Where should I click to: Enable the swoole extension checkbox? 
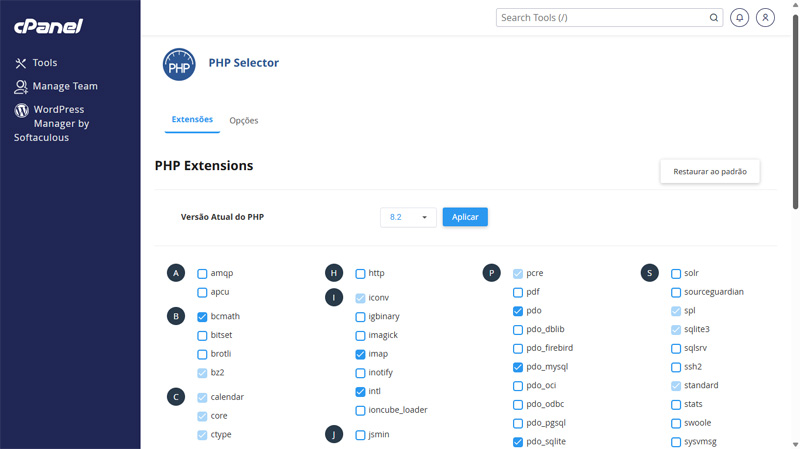[676, 423]
